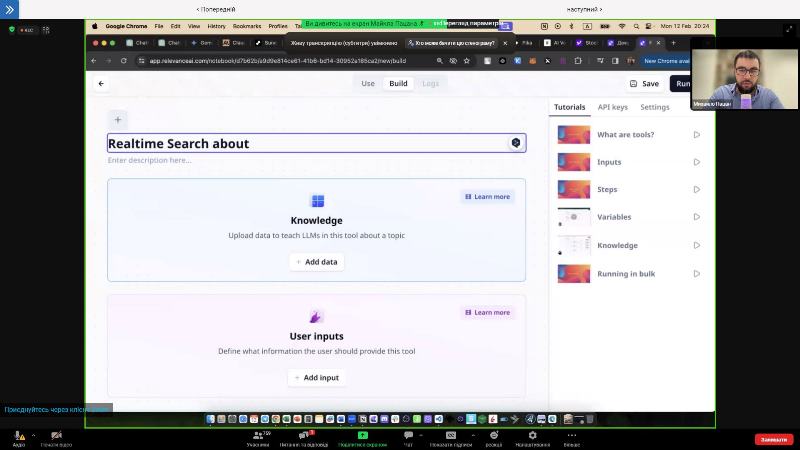
Task: Switch to the Build mode
Action: click(398, 83)
